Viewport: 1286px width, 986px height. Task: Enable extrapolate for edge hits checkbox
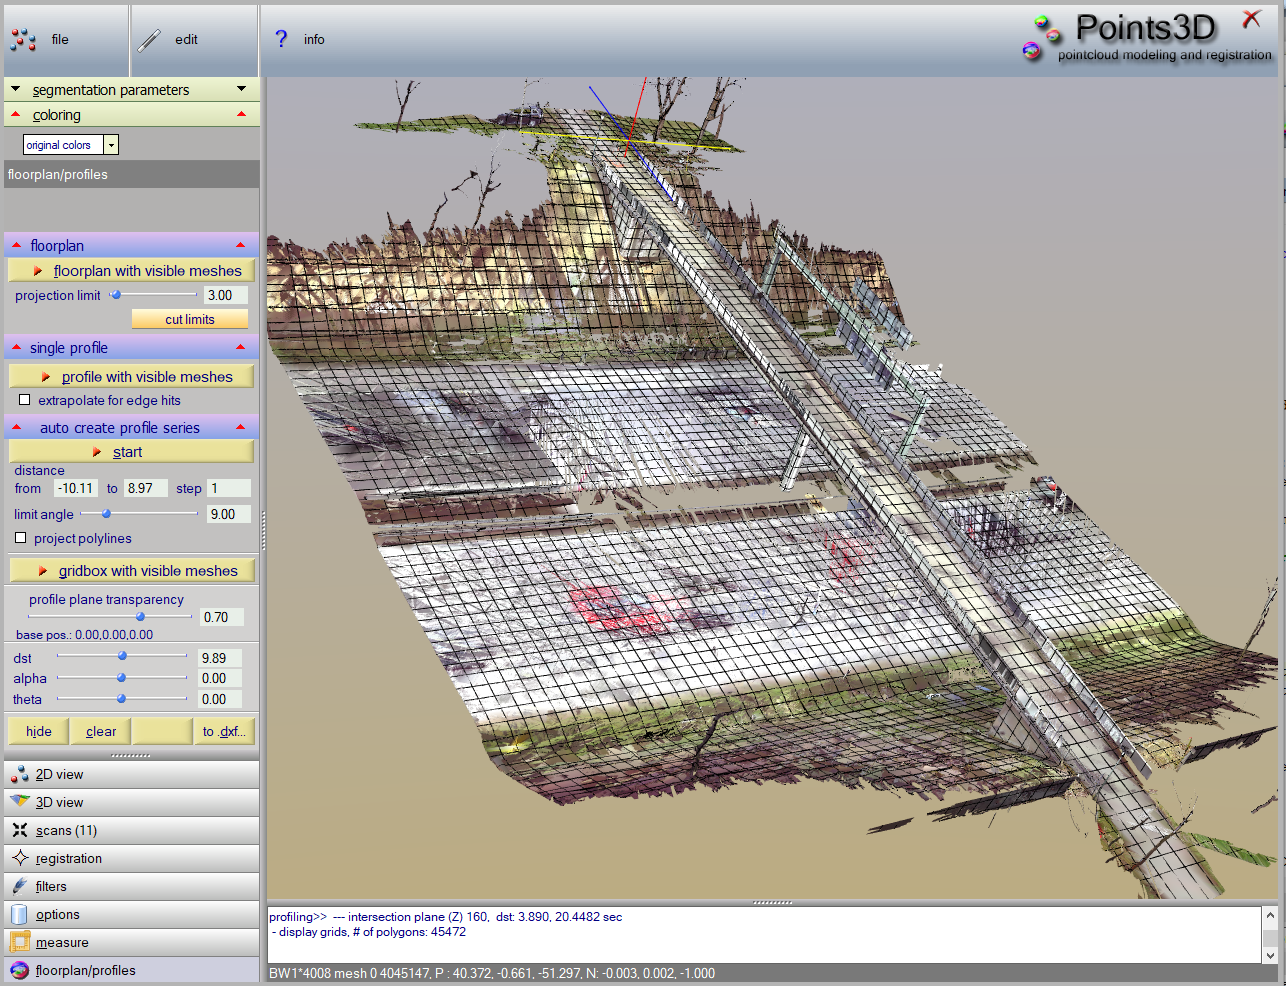coord(25,400)
